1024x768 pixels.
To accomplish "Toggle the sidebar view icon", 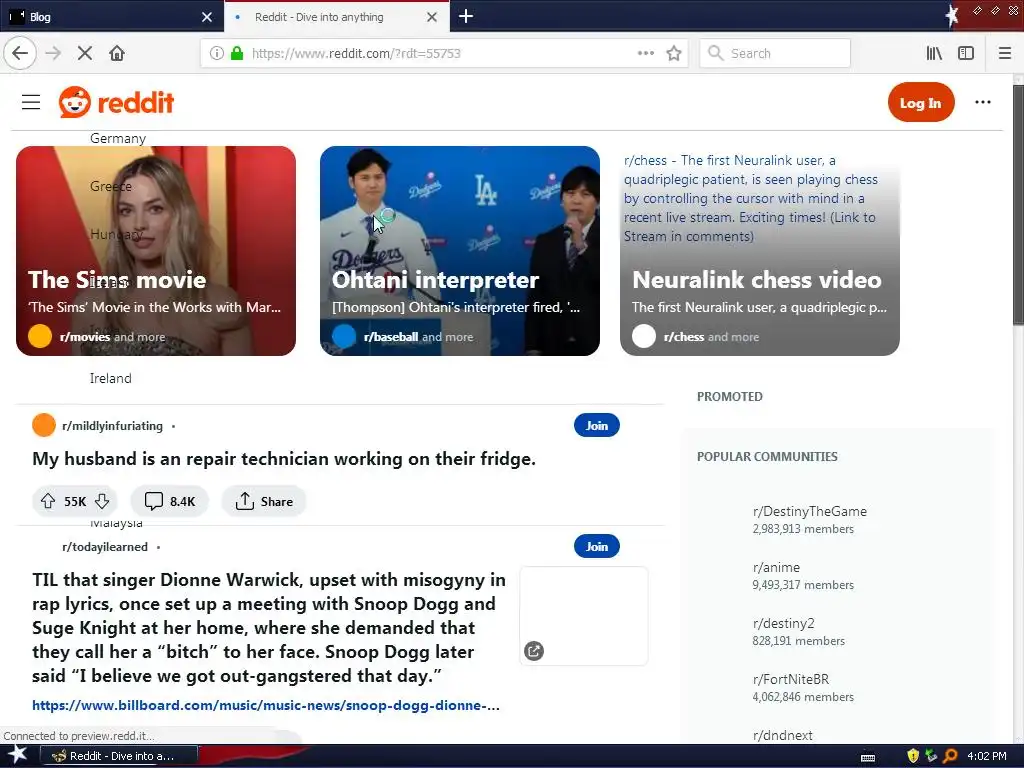I will click(x=966, y=53).
